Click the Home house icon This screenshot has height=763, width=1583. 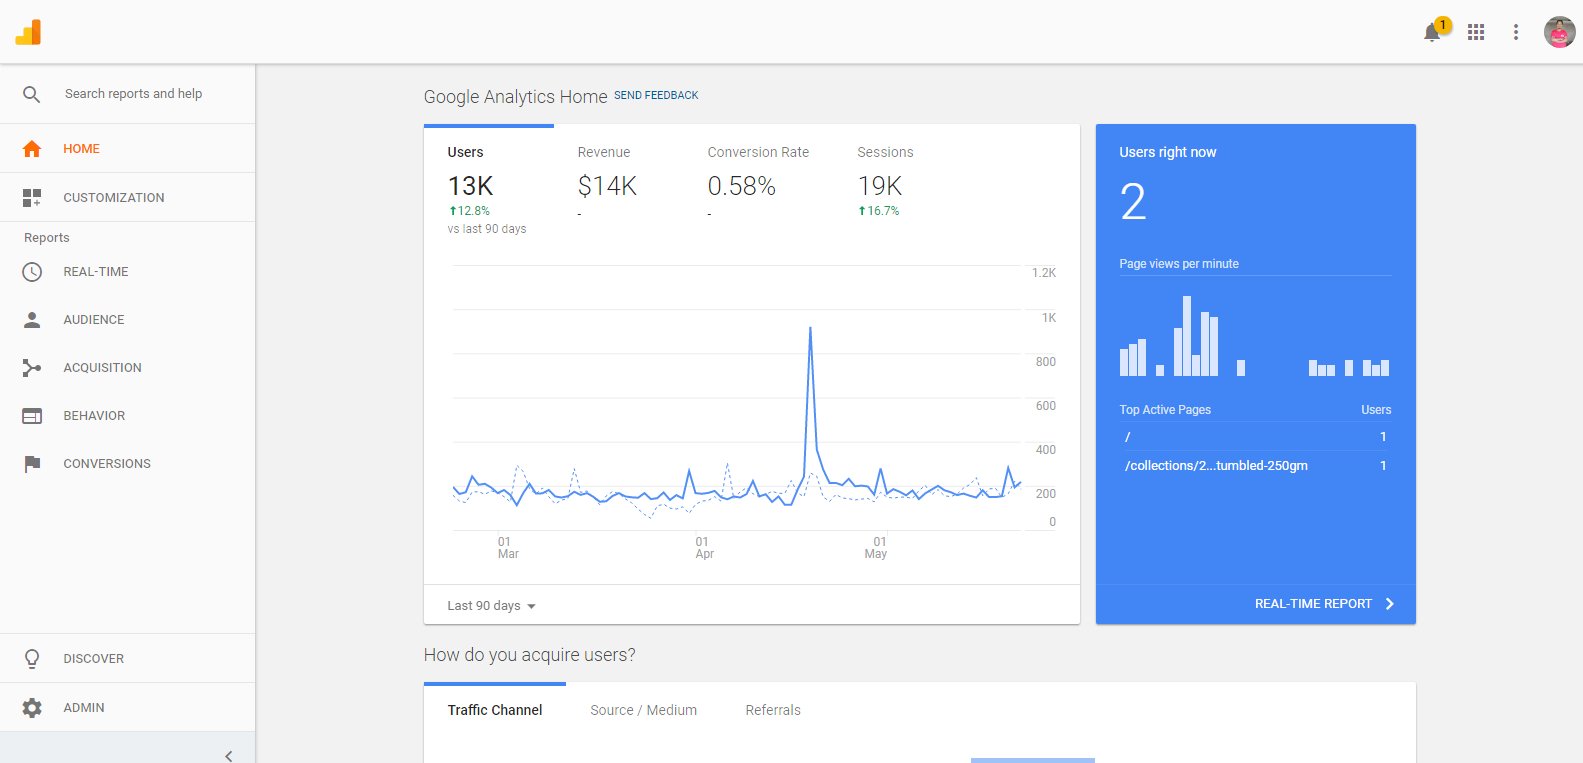coord(32,149)
